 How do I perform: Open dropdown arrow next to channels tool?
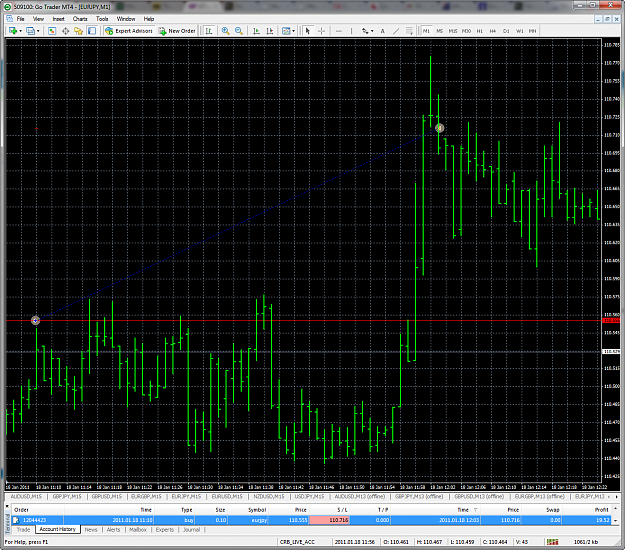[372, 31]
